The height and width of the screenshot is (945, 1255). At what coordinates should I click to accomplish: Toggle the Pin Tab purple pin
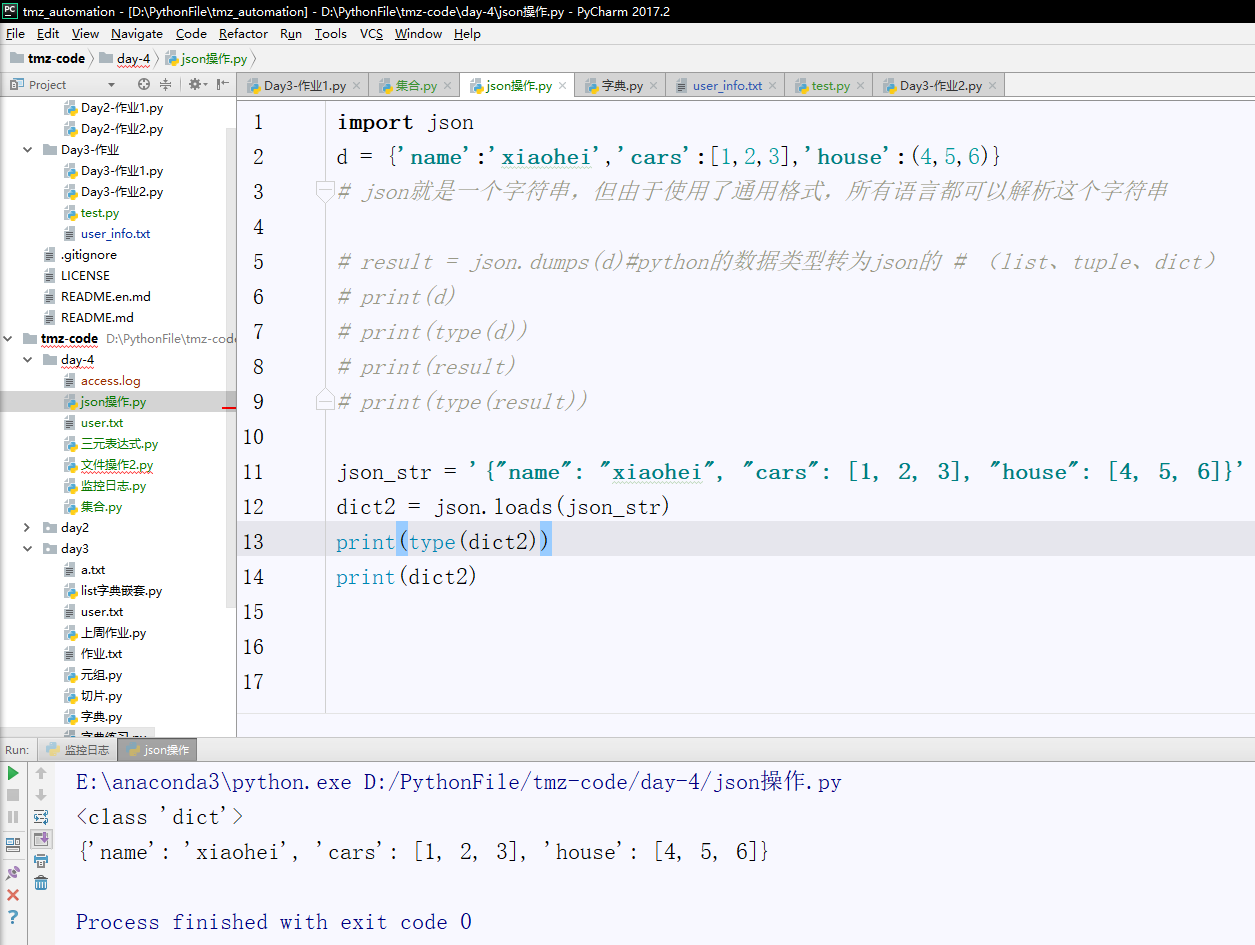pos(13,873)
